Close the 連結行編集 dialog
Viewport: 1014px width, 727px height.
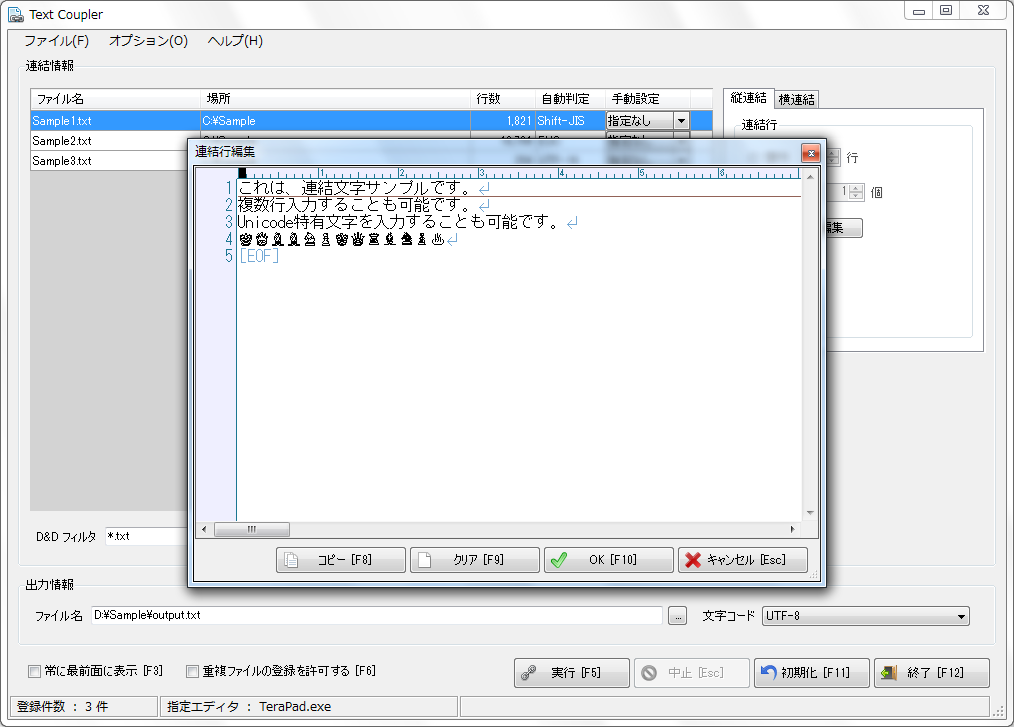point(810,153)
